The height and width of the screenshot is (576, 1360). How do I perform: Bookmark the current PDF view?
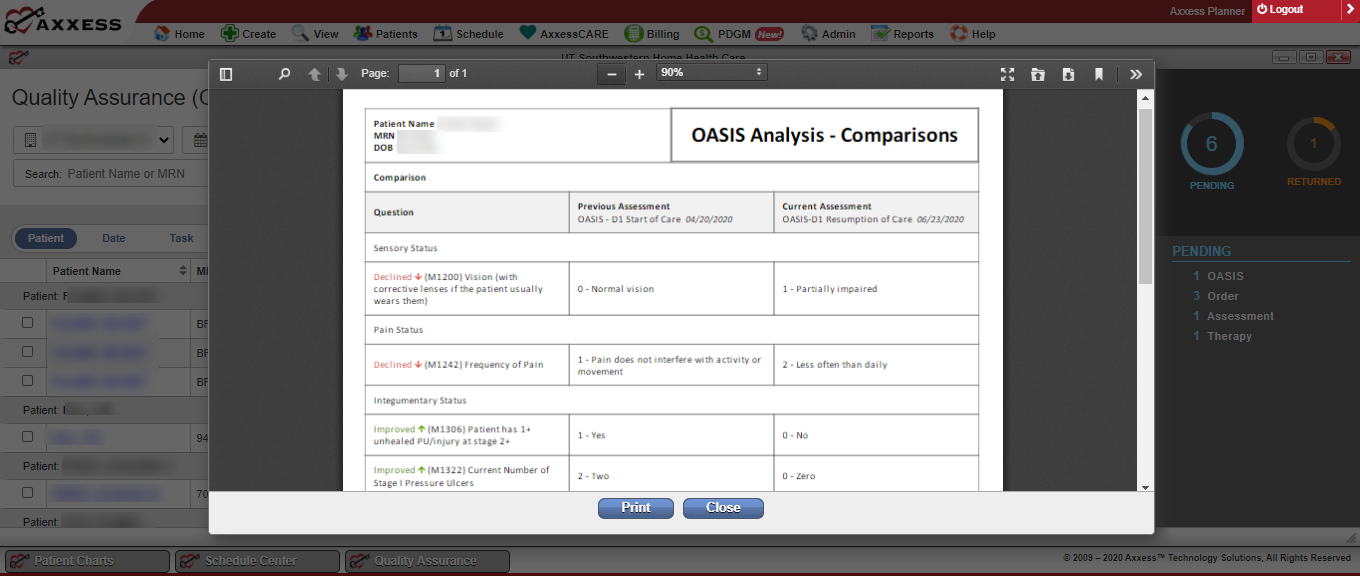(1099, 73)
